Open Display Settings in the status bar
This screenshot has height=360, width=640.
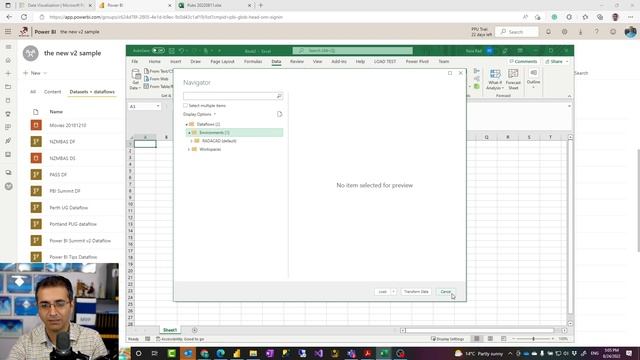448,339
